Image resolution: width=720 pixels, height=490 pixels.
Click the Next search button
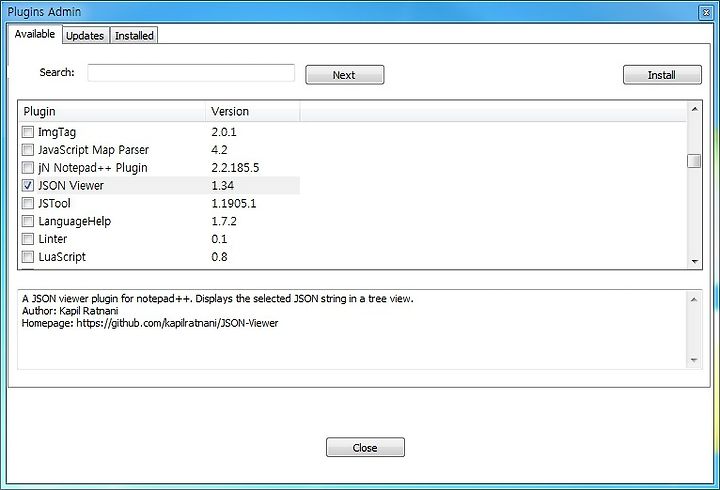[344, 75]
